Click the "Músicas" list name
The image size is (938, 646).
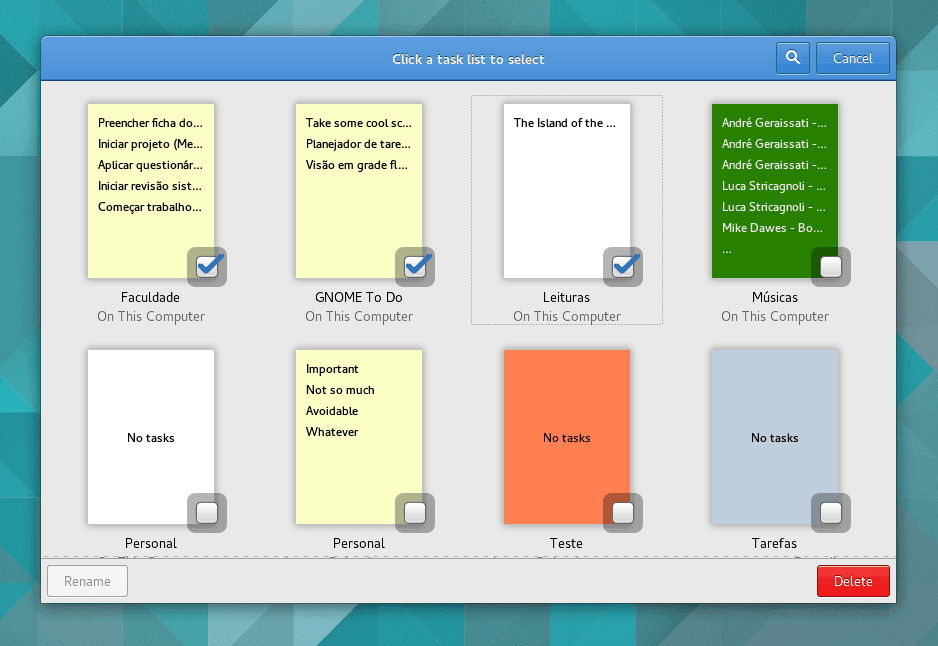point(775,297)
